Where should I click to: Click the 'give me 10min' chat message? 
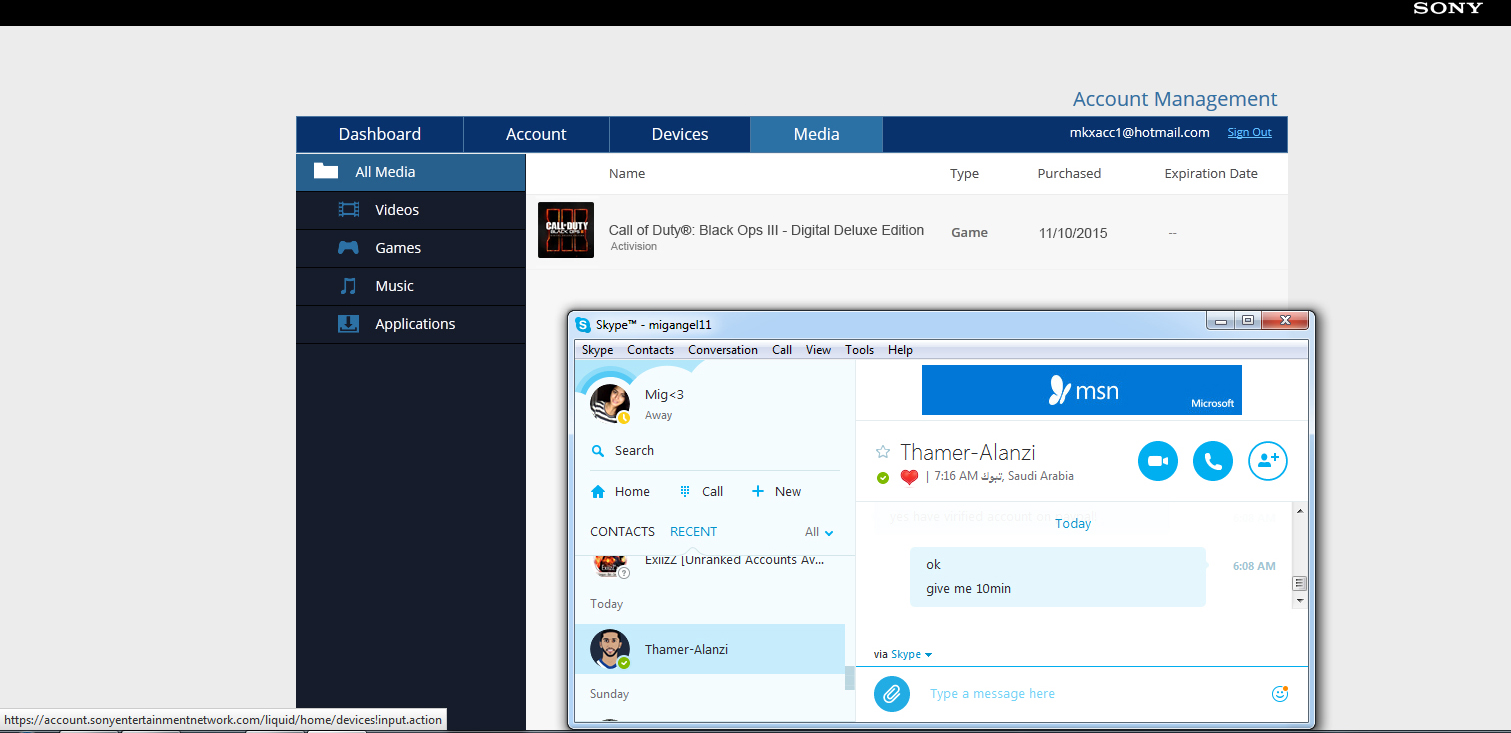(x=969, y=588)
